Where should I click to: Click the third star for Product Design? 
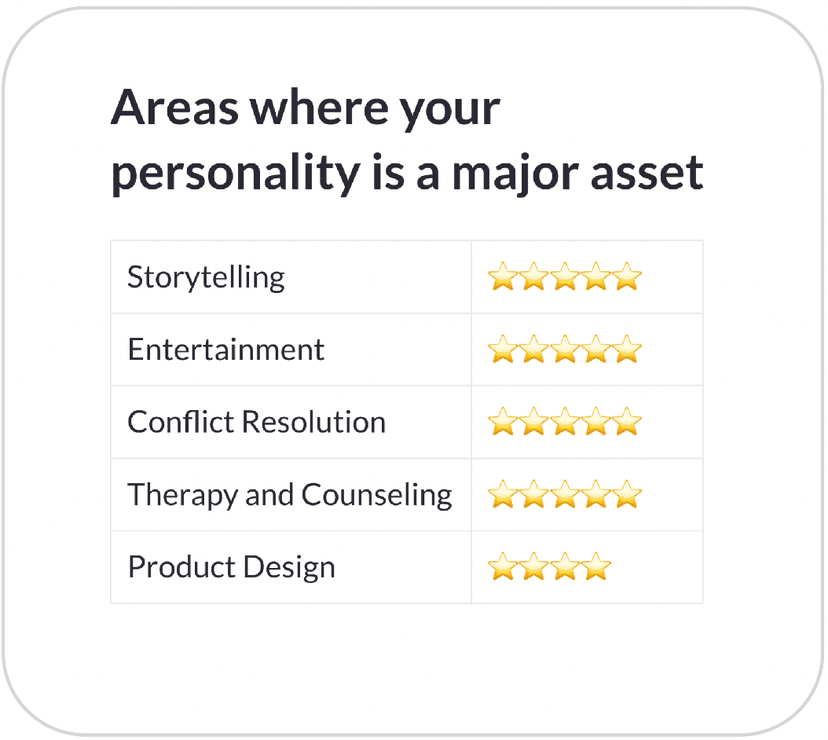click(x=564, y=568)
